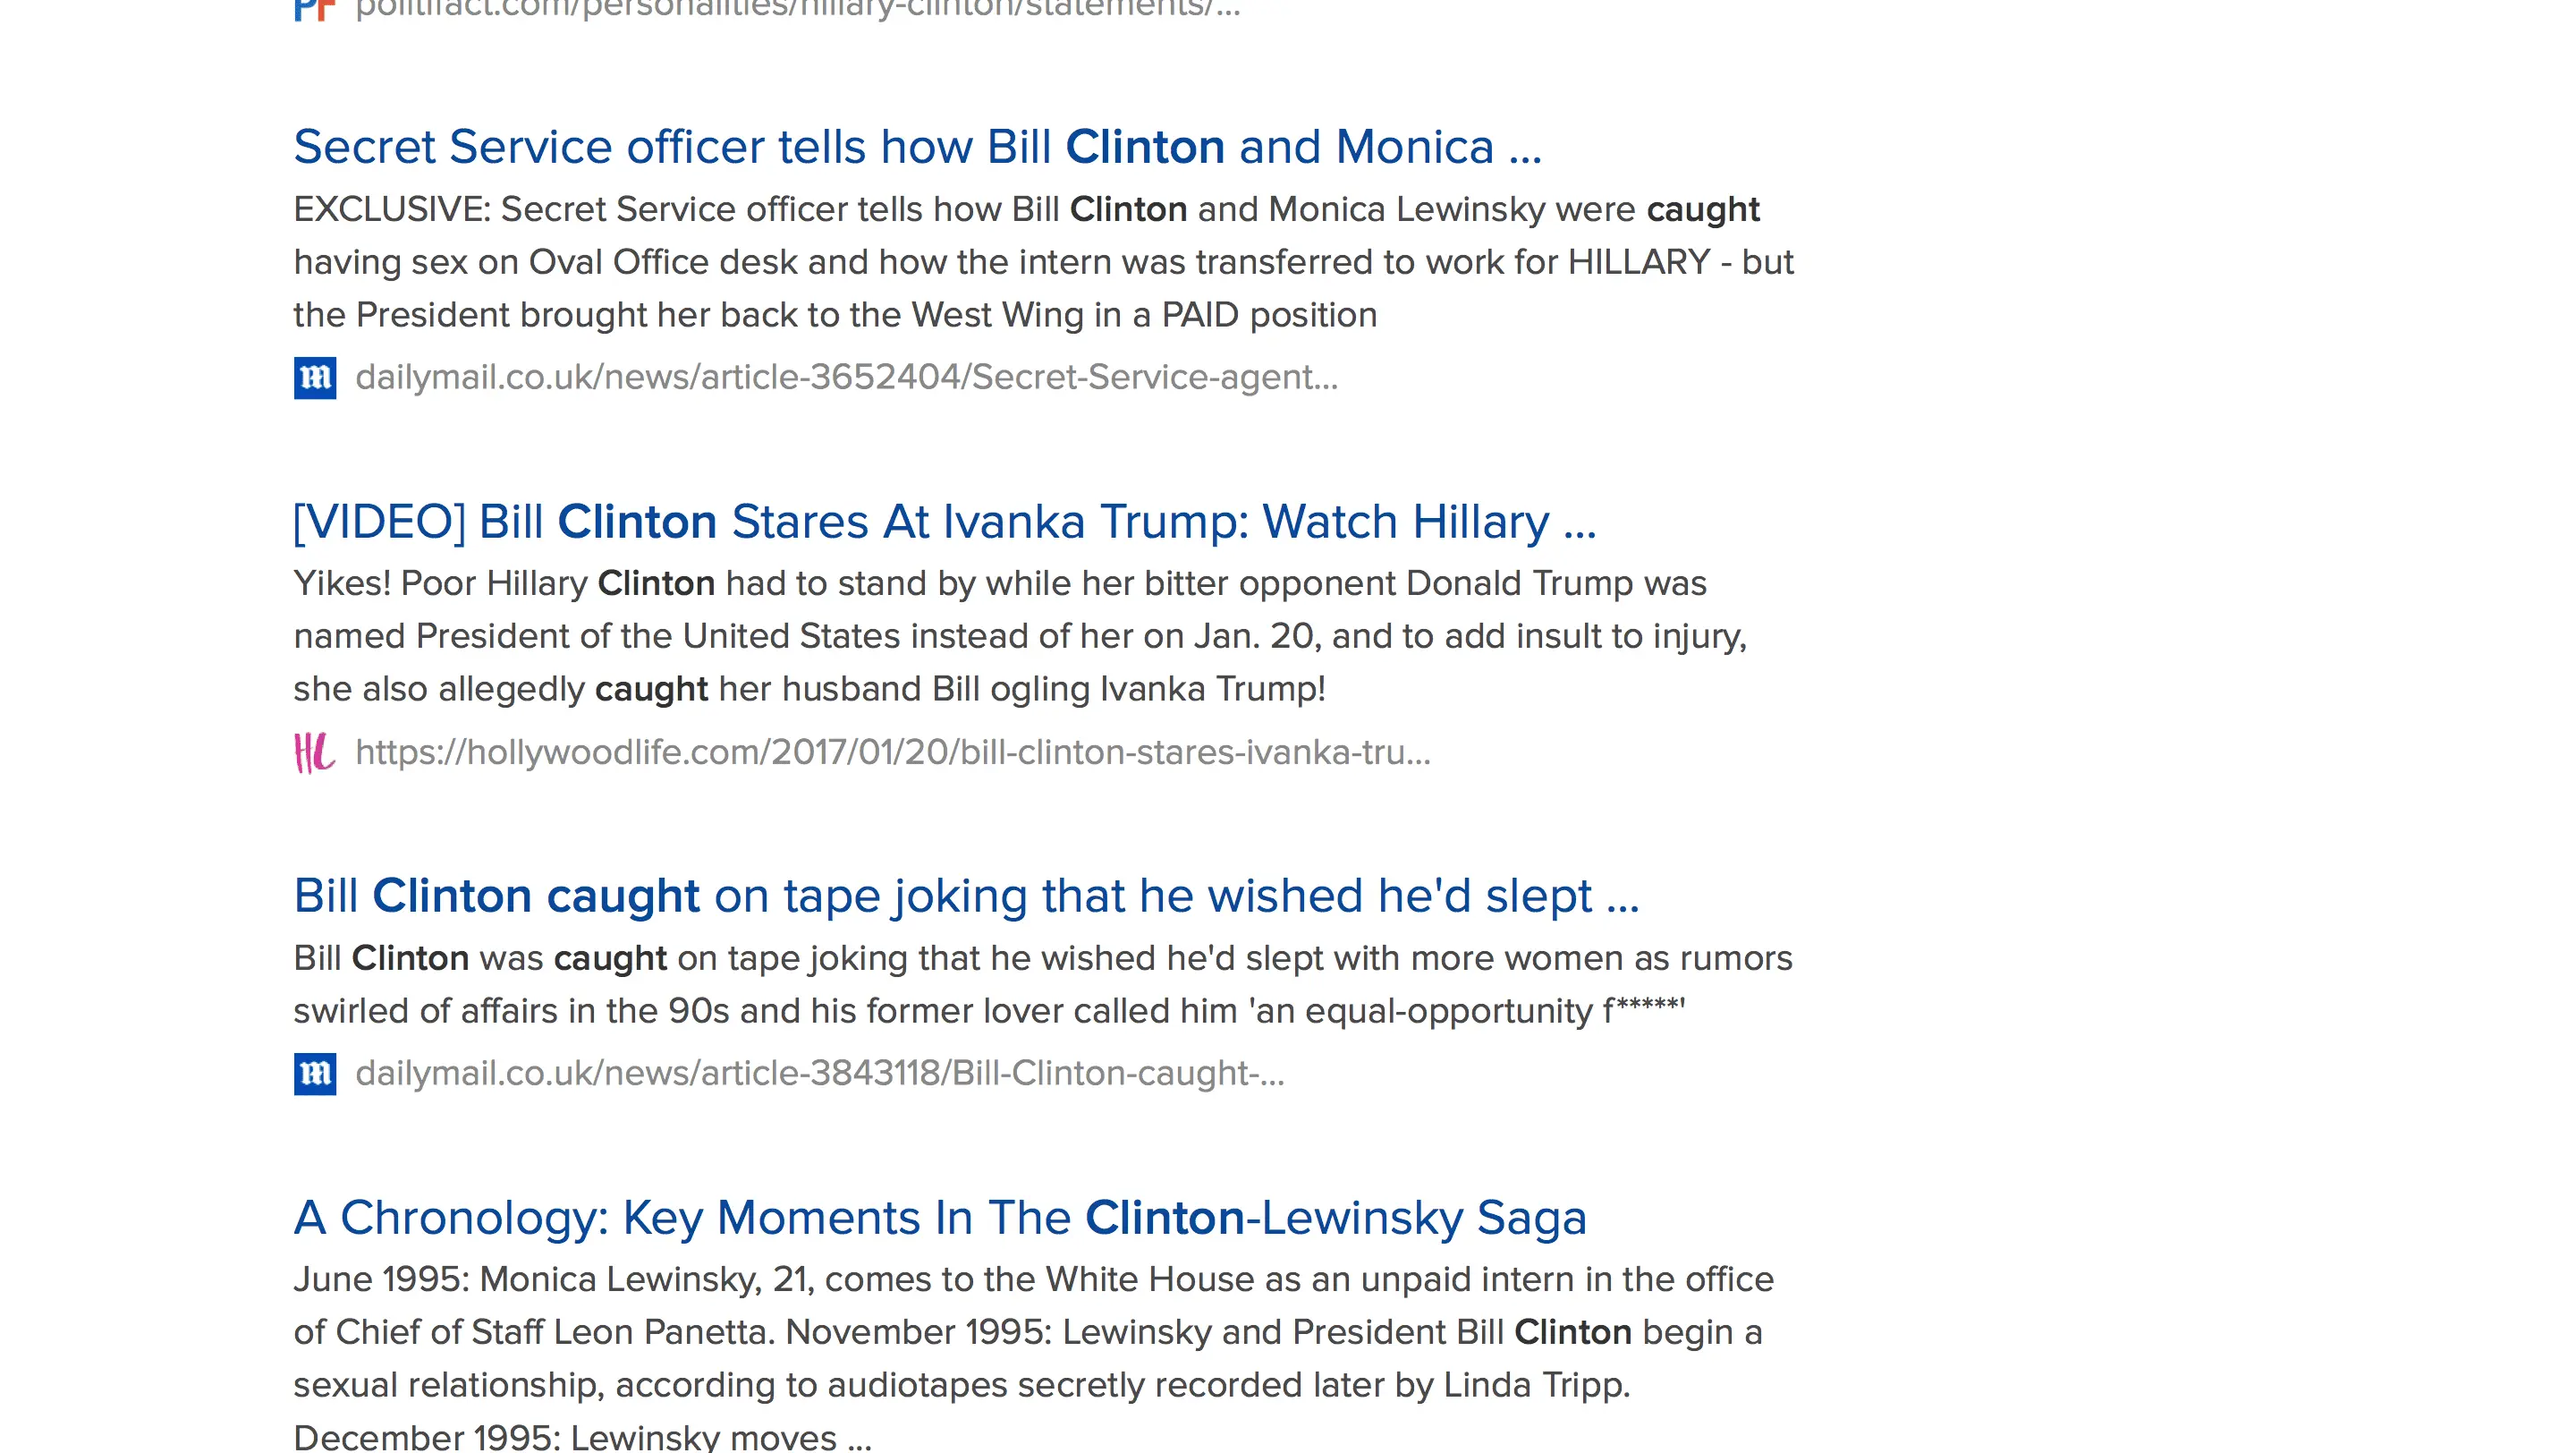
Task: Open the 'Bill Clinton caught on tape joking' title
Action: pyautogui.click(x=966, y=896)
